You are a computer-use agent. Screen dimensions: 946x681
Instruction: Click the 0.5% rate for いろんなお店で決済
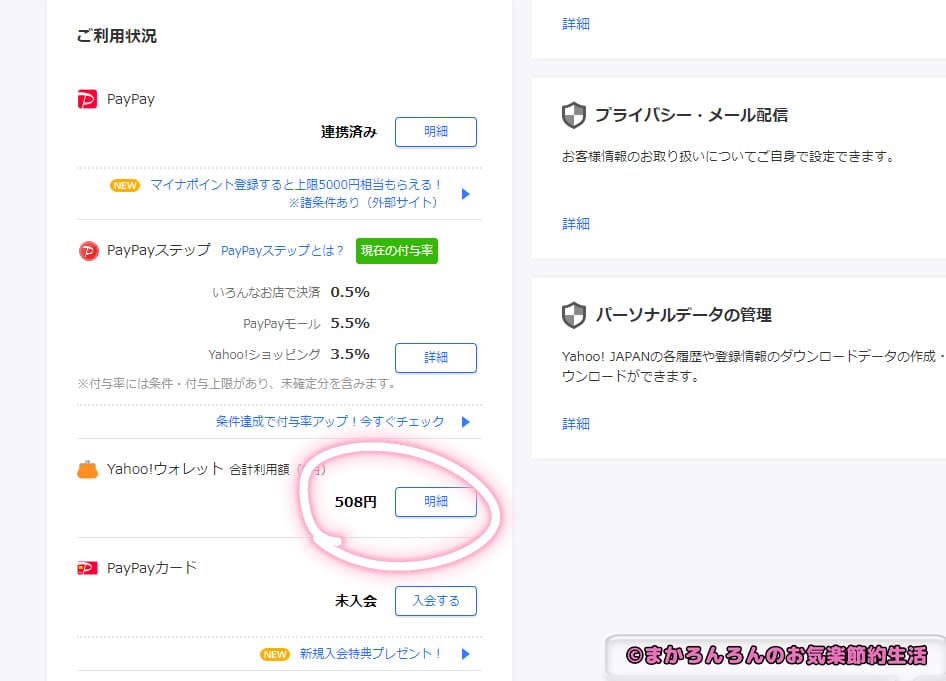350,293
